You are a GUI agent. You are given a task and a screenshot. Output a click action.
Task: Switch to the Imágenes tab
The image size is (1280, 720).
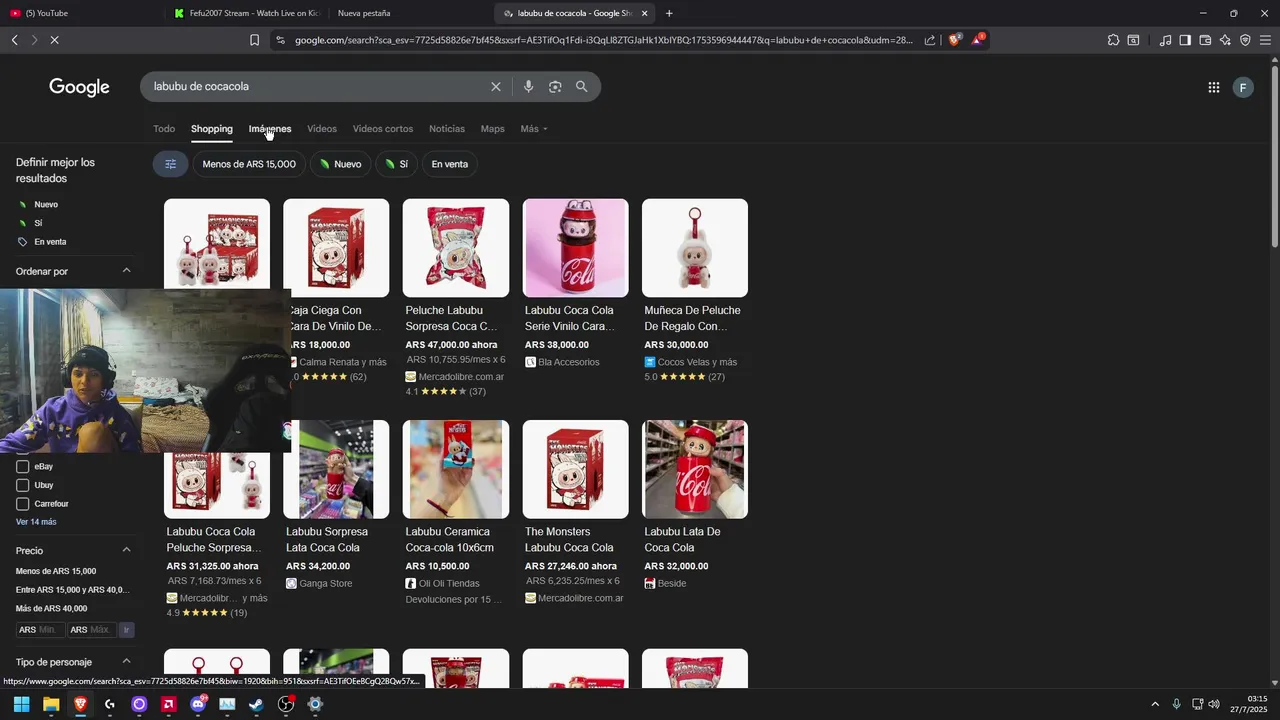(x=270, y=129)
